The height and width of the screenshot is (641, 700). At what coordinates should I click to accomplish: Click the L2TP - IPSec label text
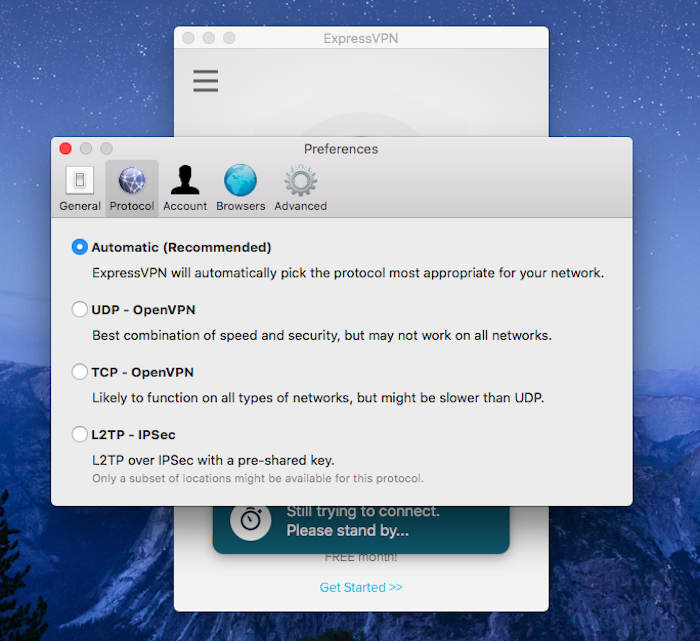click(x=133, y=435)
